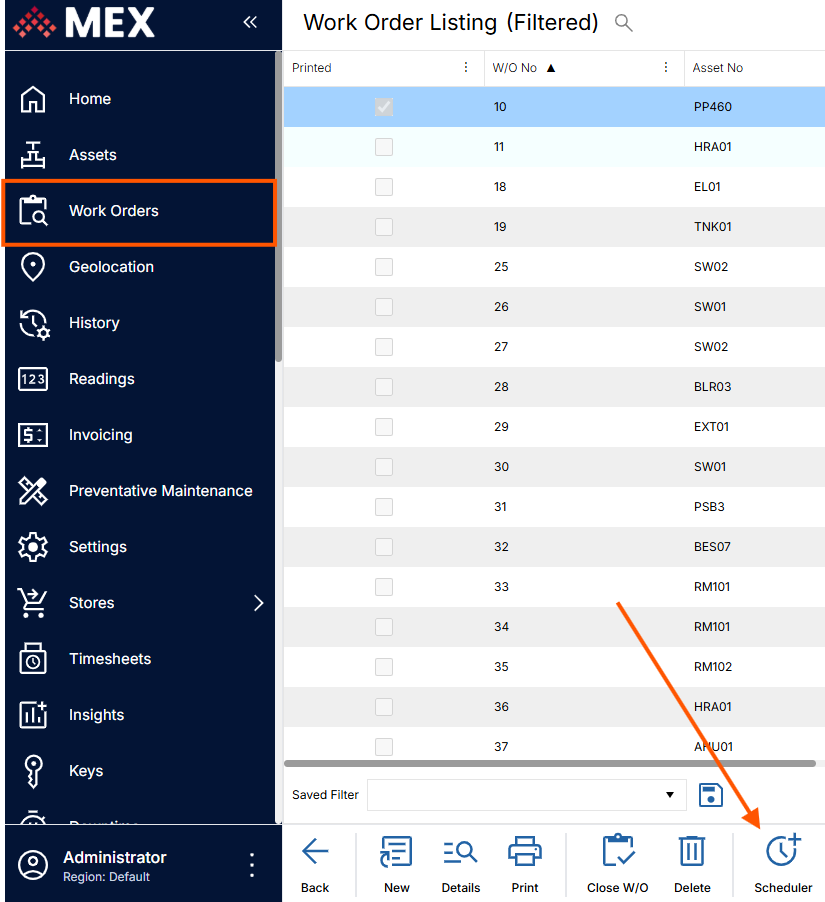Open the Geolocation menu item
The width and height of the screenshot is (825, 902).
(111, 267)
